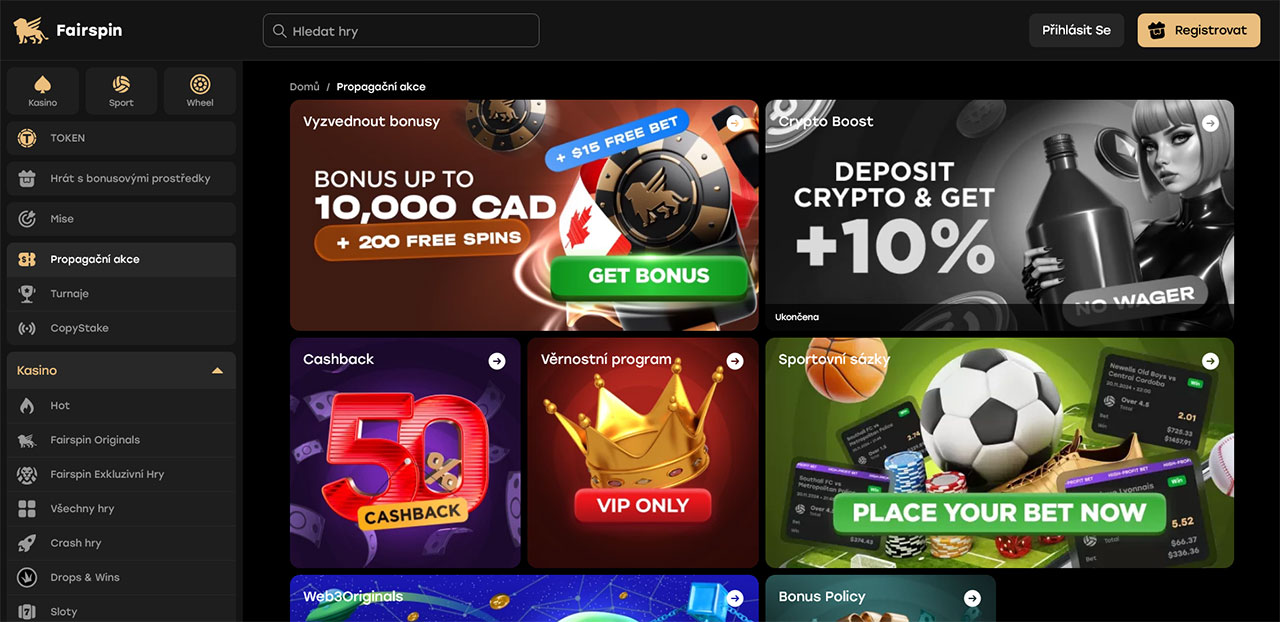Click GET BONUS green button

[x=649, y=276]
